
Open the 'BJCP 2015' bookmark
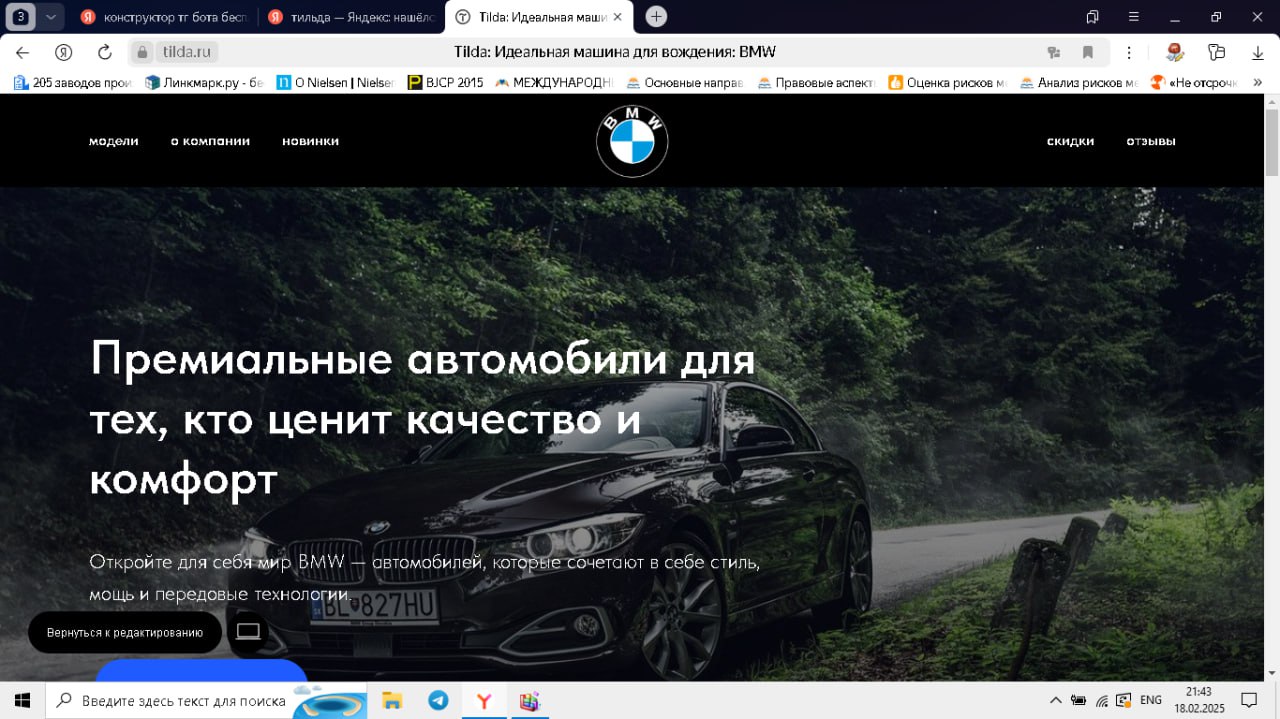[x=446, y=83]
